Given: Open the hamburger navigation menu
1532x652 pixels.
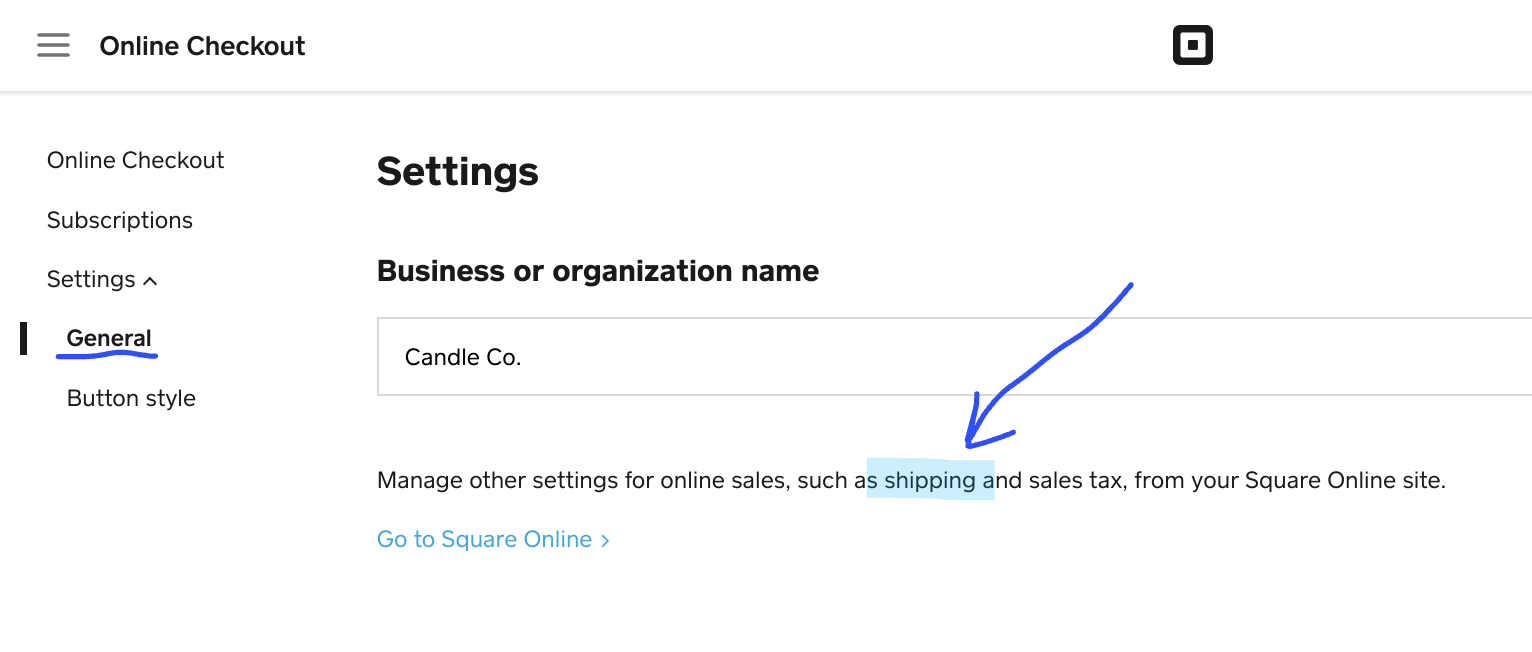Looking at the screenshot, I should coord(53,45).
